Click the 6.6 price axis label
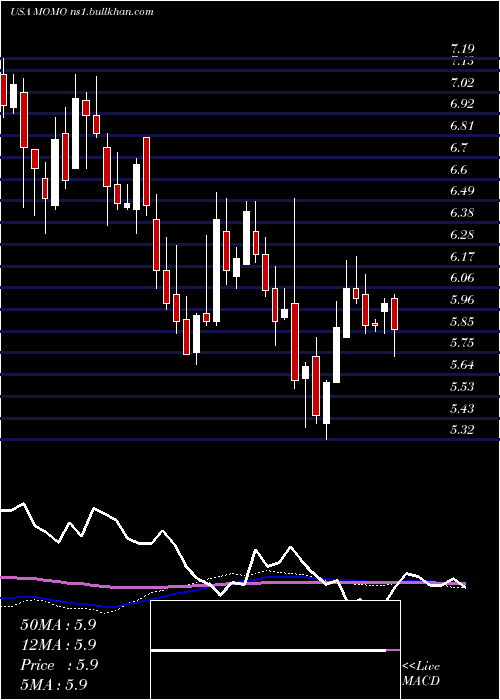This screenshot has height=700, width=500. [x=459, y=170]
